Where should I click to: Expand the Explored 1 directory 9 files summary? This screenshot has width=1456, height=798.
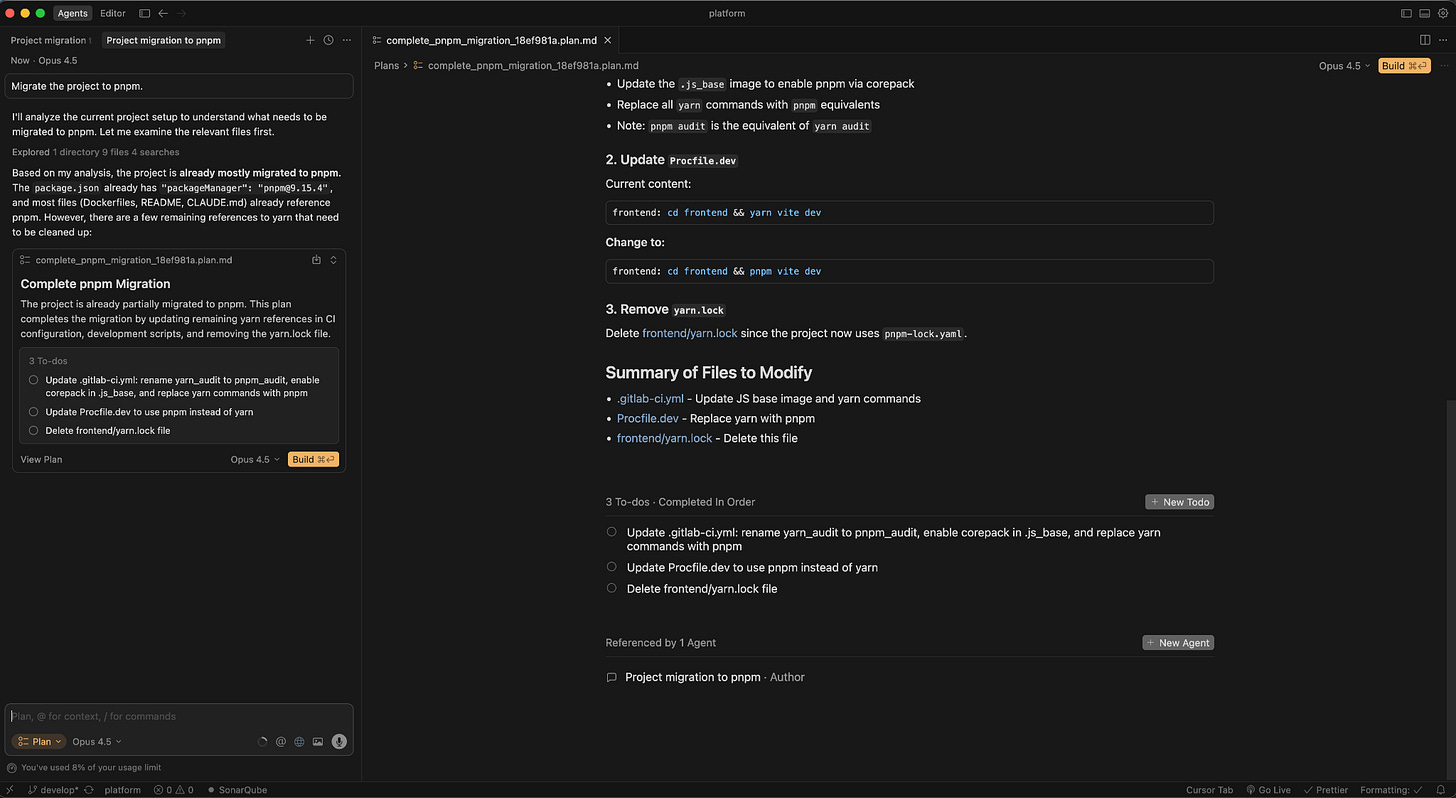[96, 152]
